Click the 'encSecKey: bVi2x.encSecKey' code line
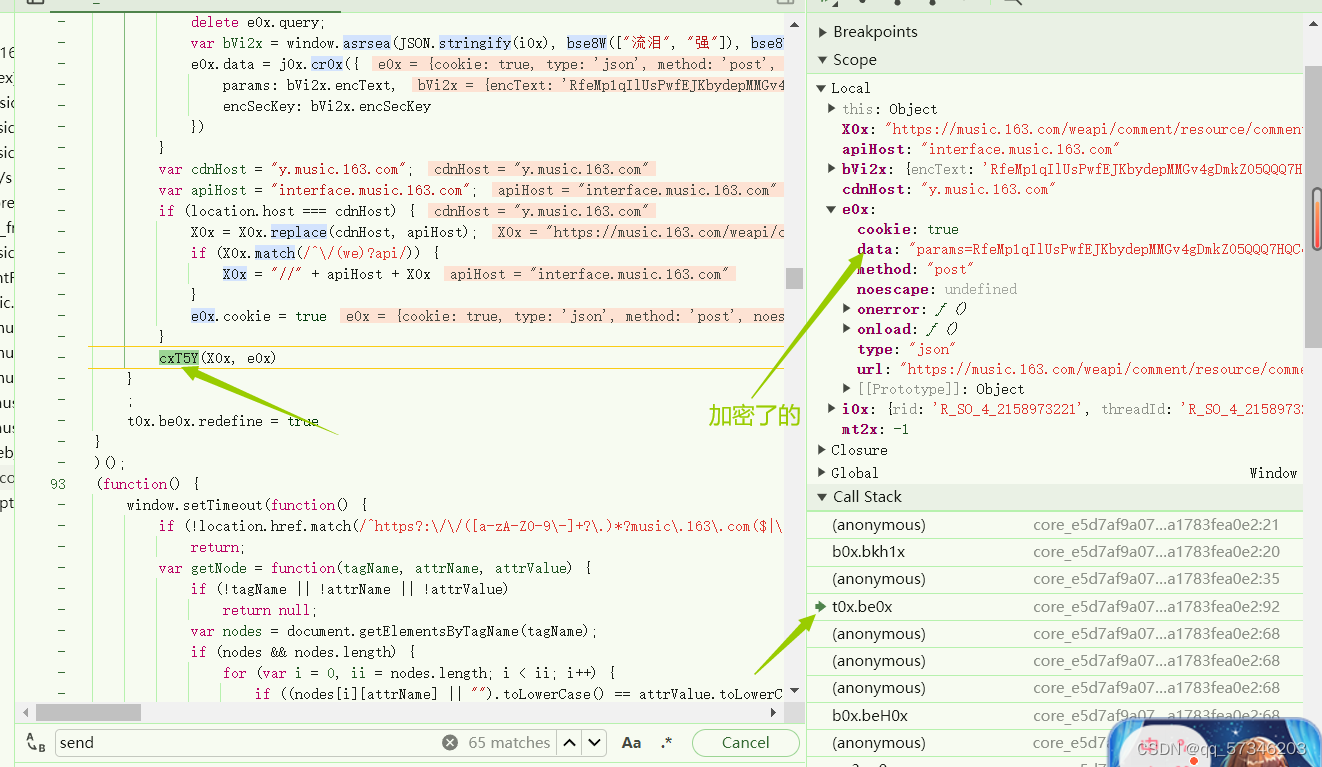 [x=327, y=106]
